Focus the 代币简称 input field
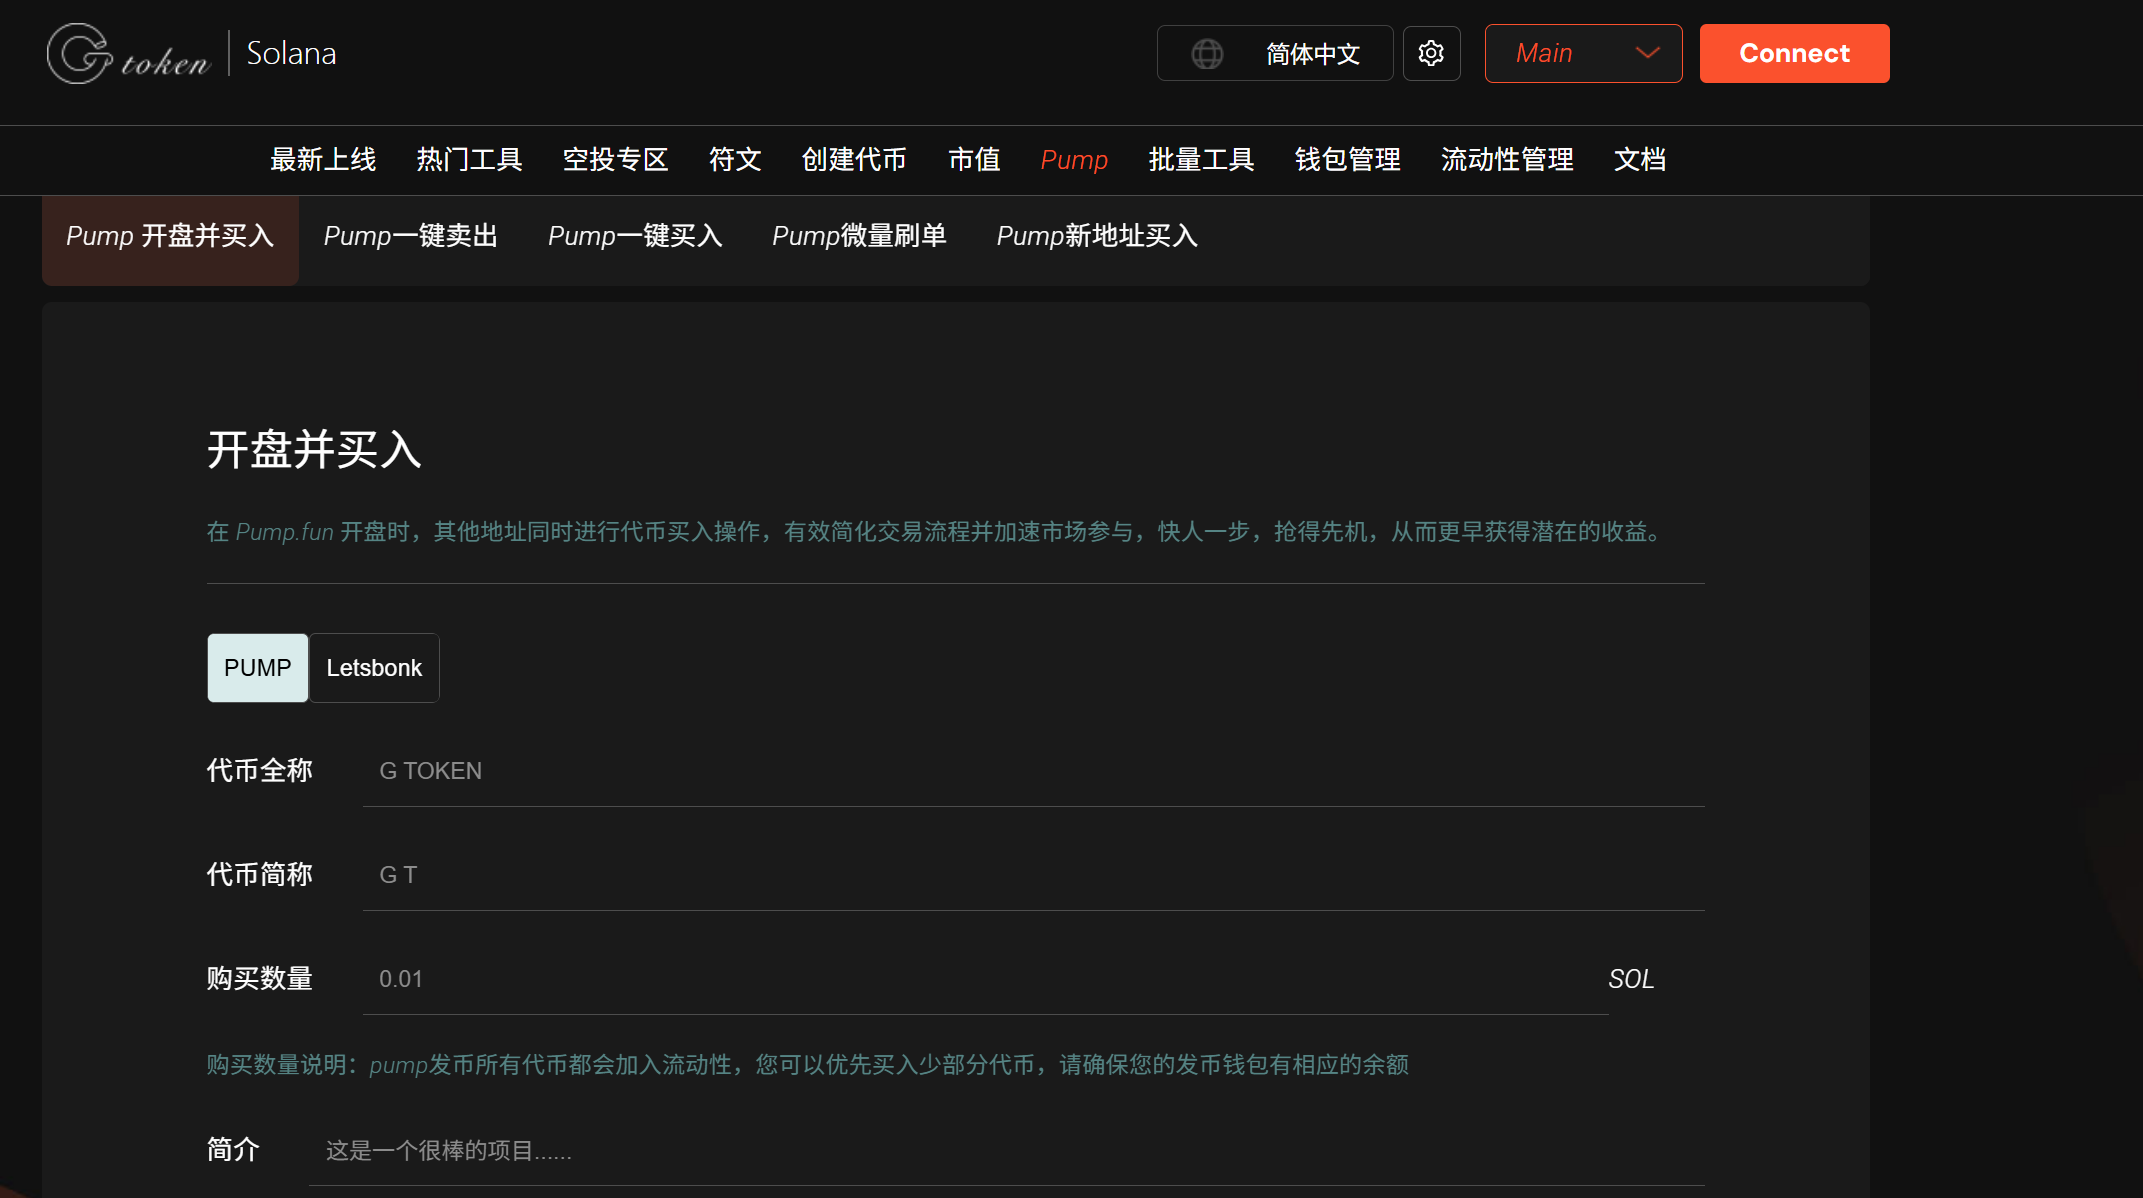2143x1198 pixels. pos(1033,875)
